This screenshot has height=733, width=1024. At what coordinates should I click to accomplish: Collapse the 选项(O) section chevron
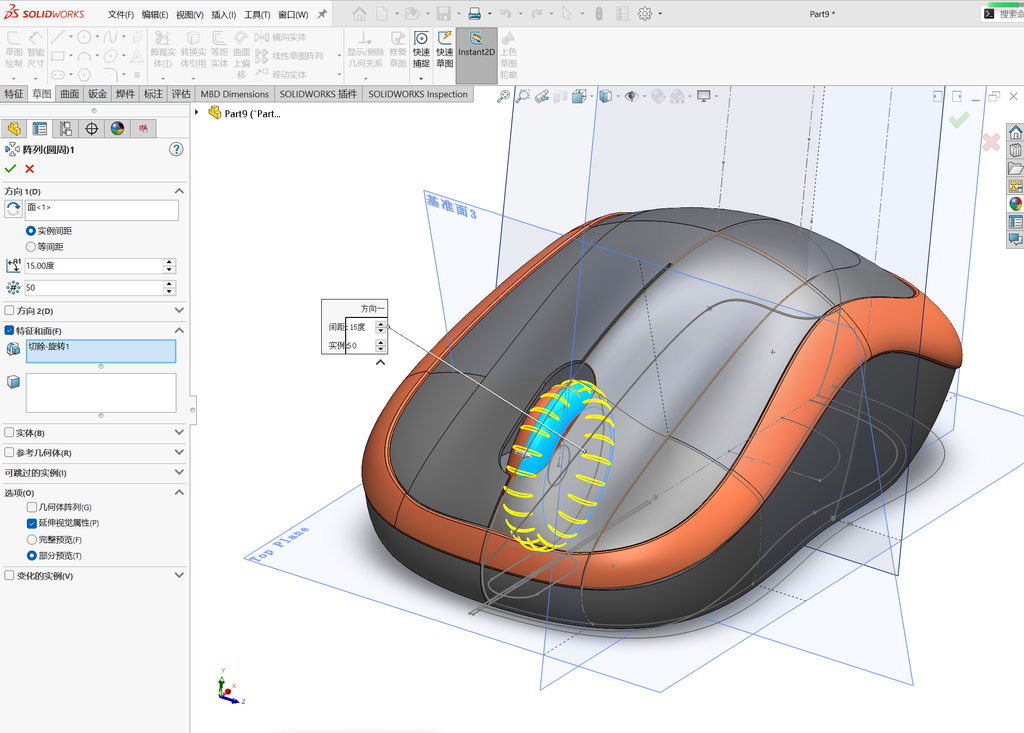click(179, 492)
